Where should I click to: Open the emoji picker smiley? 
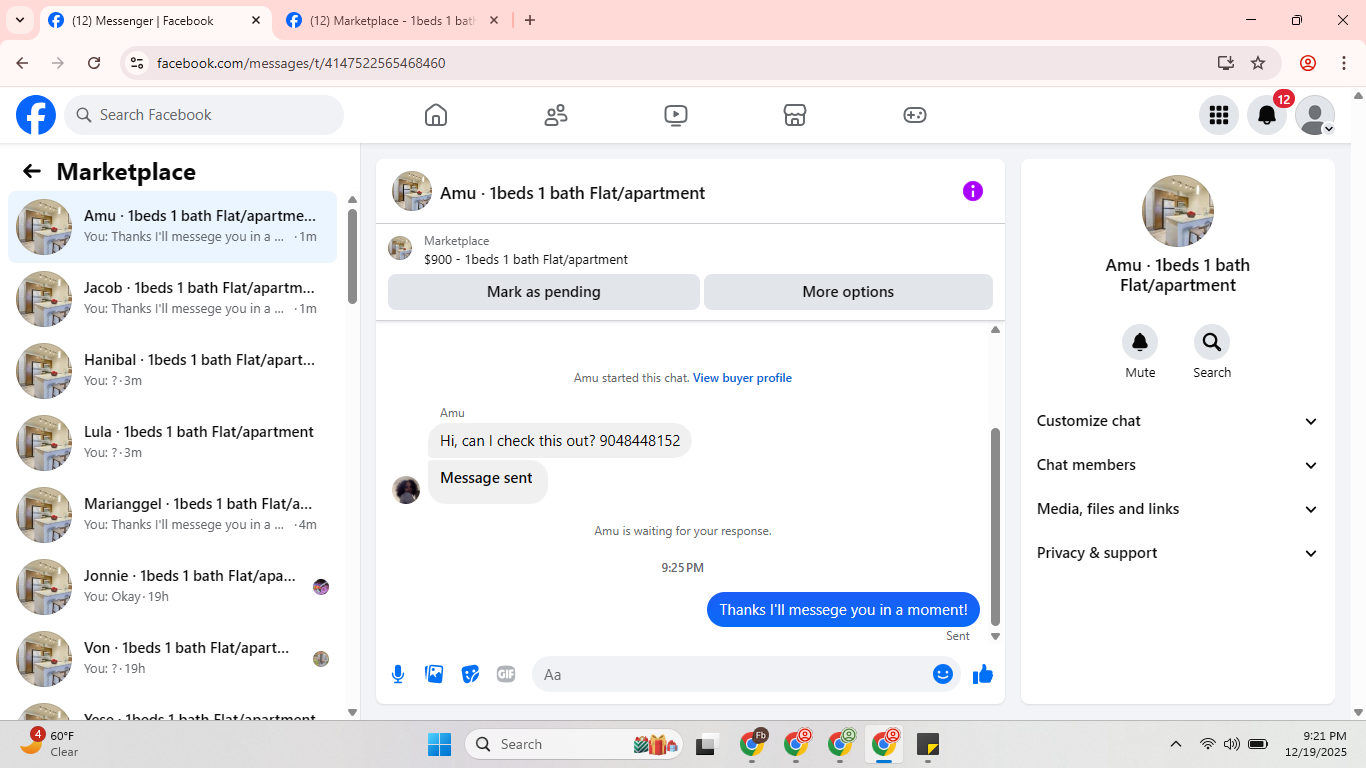click(943, 674)
